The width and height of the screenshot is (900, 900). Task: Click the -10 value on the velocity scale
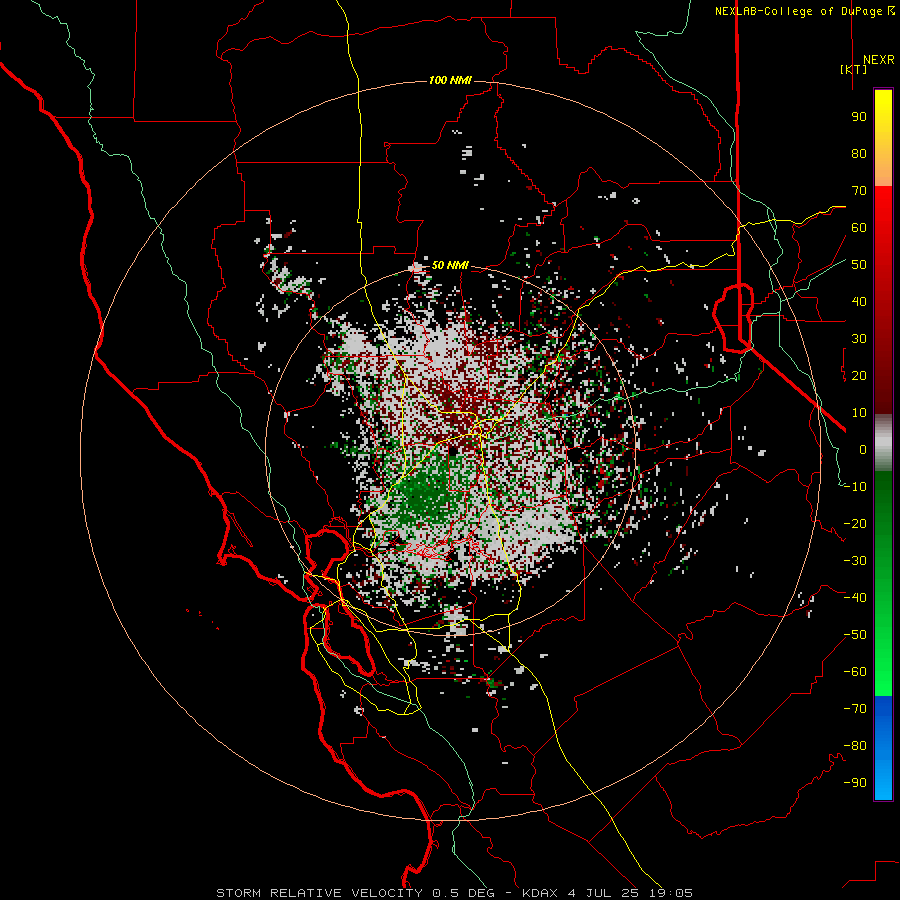[x=855, y=487]
